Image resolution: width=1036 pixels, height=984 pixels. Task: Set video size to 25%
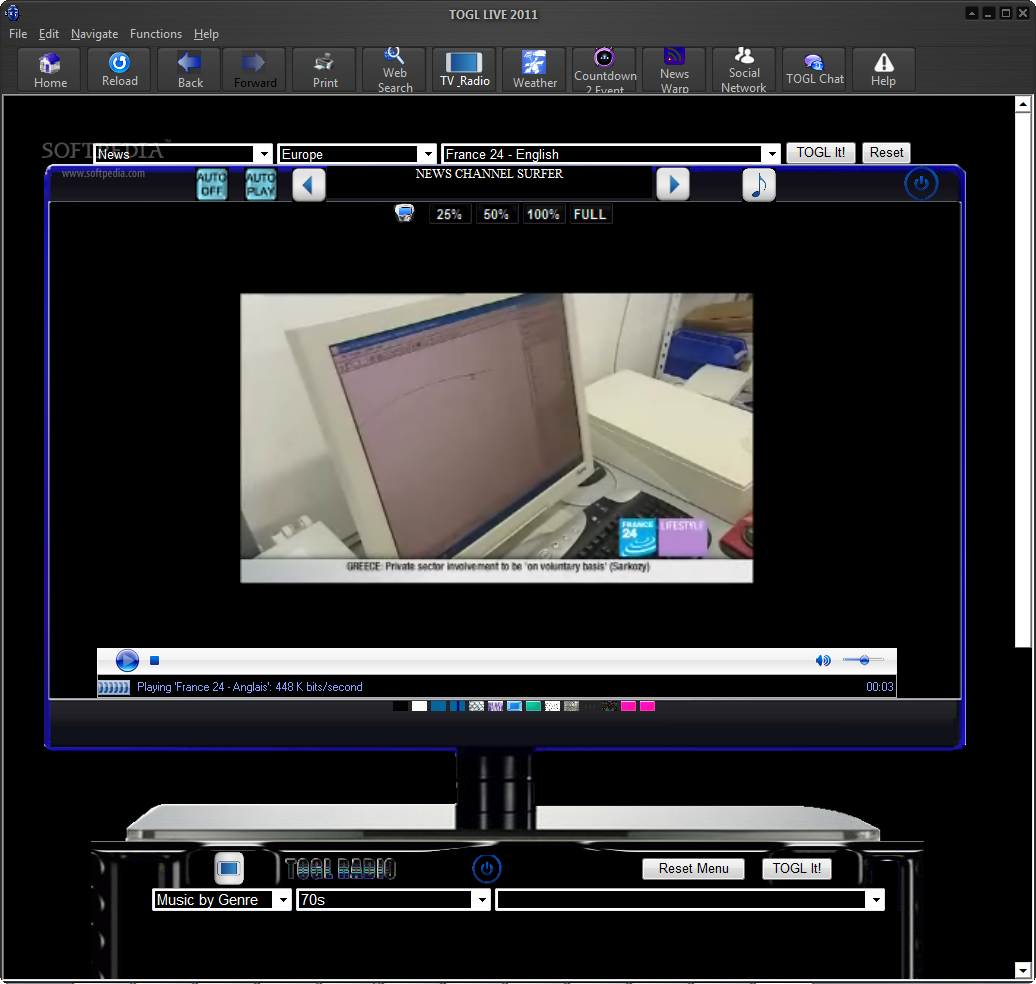point(449,214)
